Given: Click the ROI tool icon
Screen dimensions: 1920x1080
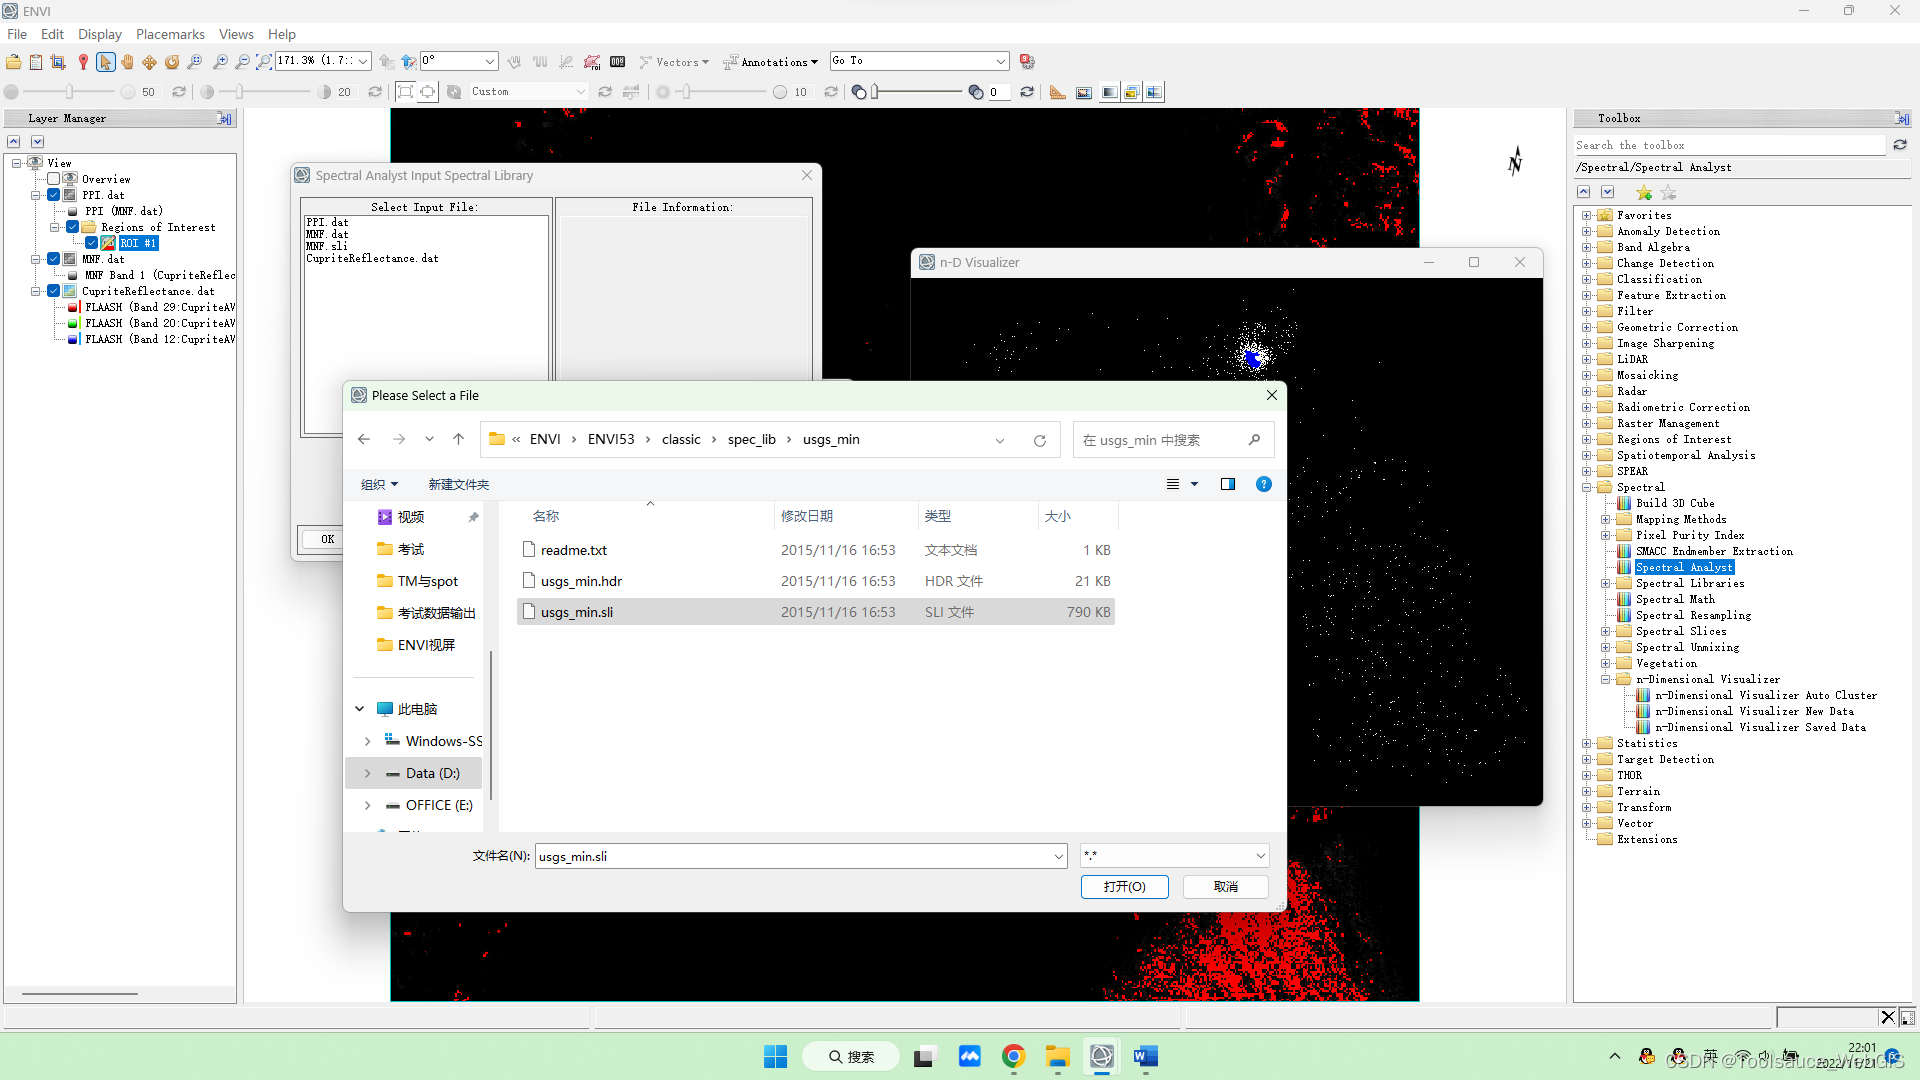Looking at the screenshot, I should click(x=592, y=62).
